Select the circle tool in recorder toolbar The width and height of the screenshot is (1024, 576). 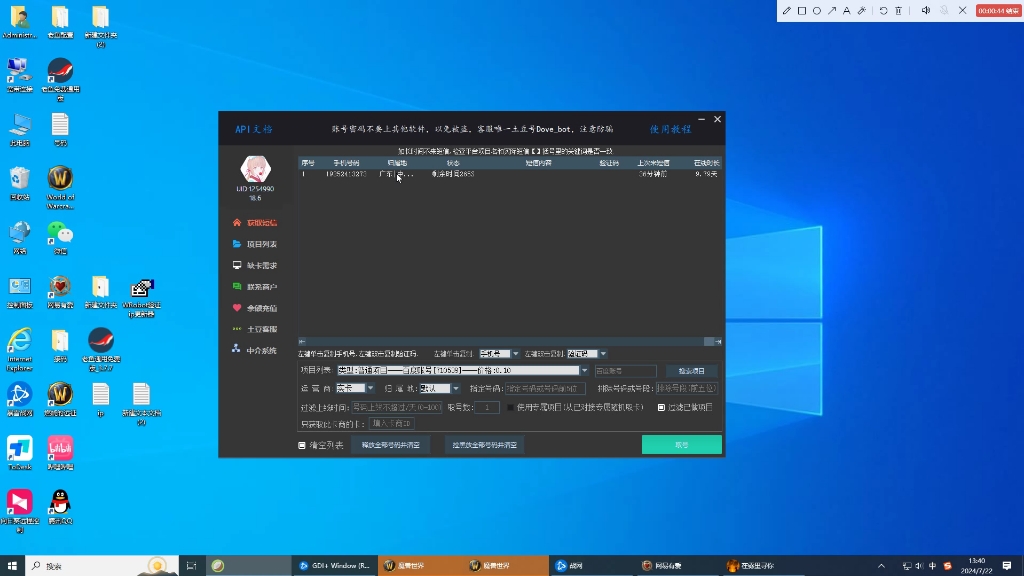[x=817, y=10]
